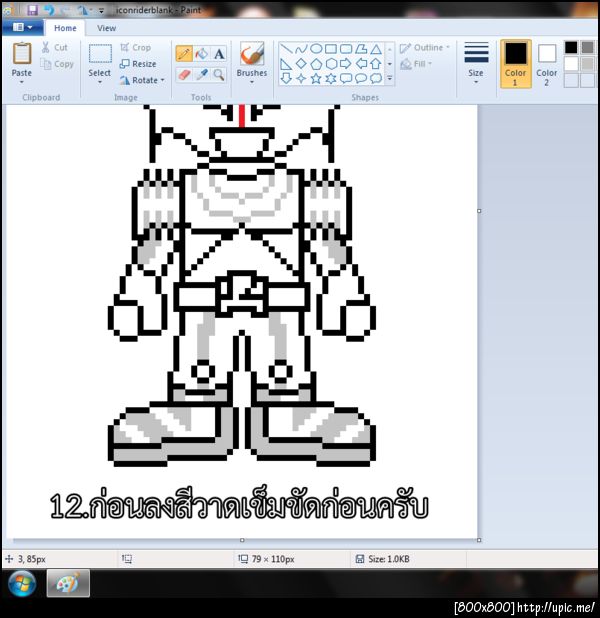Click the Copy button
This screenshot has width=600, height=618.
tap(58, 64)
